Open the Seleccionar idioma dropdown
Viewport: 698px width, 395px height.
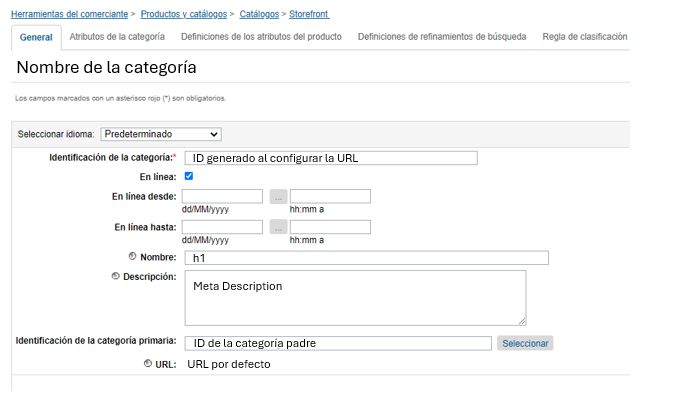(x=161, y=134)
